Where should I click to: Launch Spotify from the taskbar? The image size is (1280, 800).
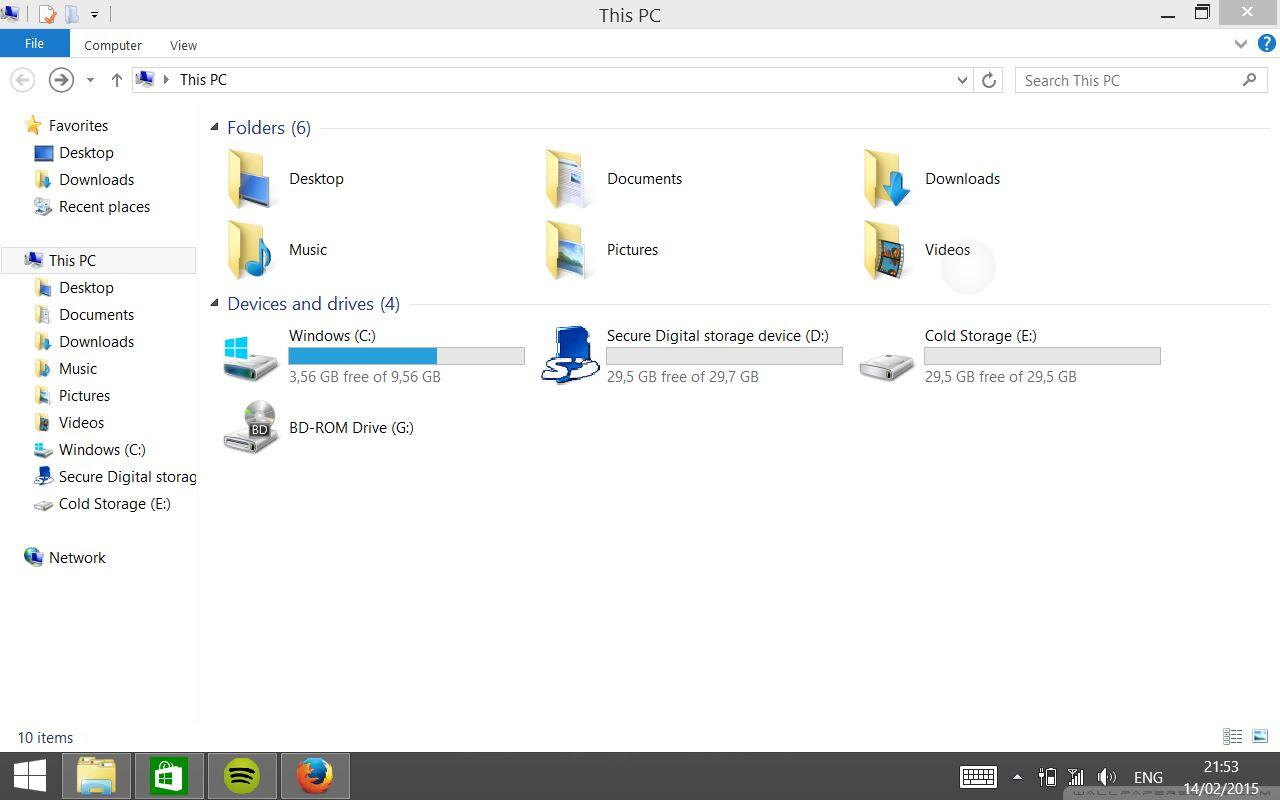click(242, 775)
